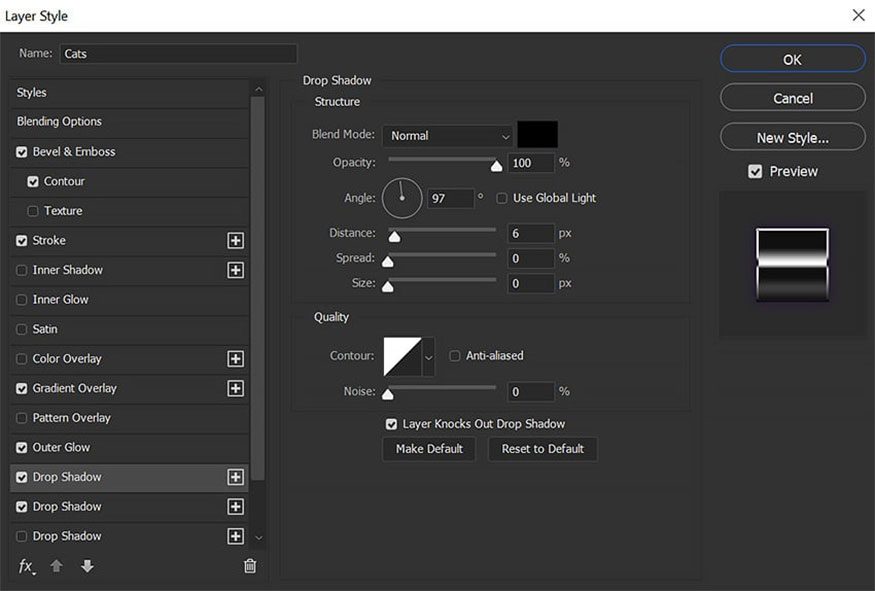The width and height of the screenshot is (875, 591).
Task: Open the black shadow color swatch
Action: tap(537, 135)
